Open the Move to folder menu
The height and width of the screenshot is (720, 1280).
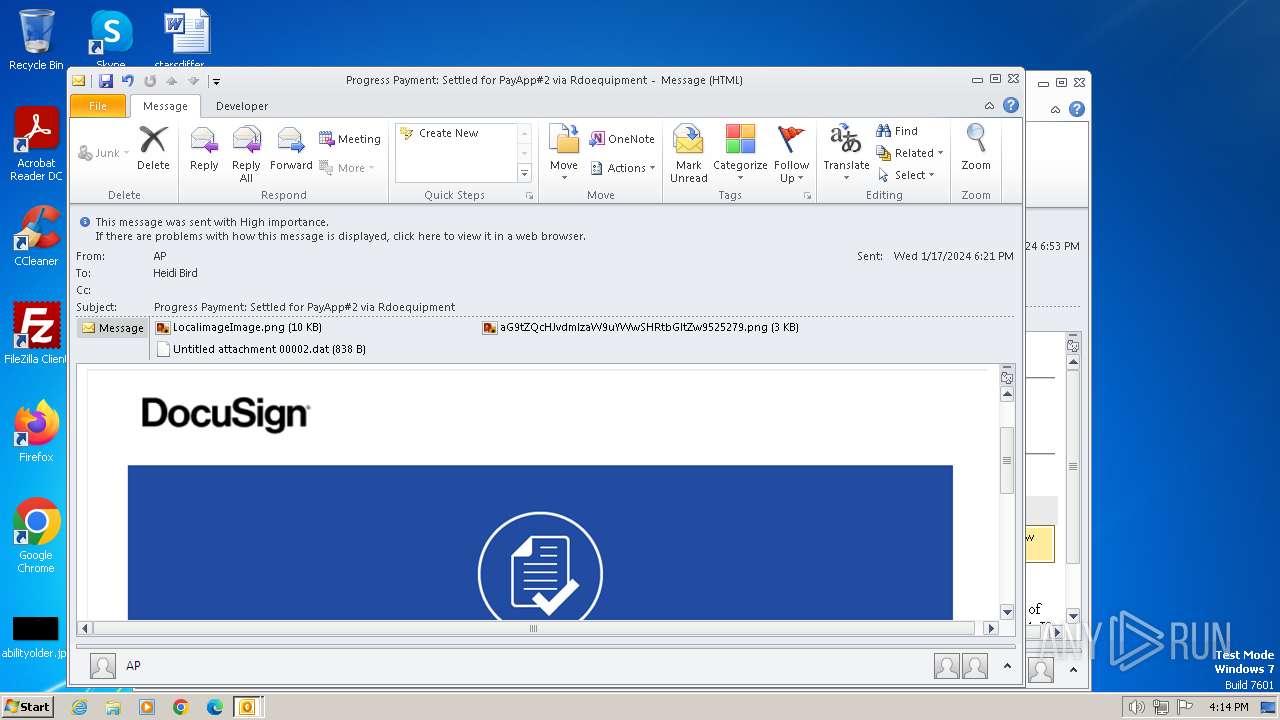point(564,153)
